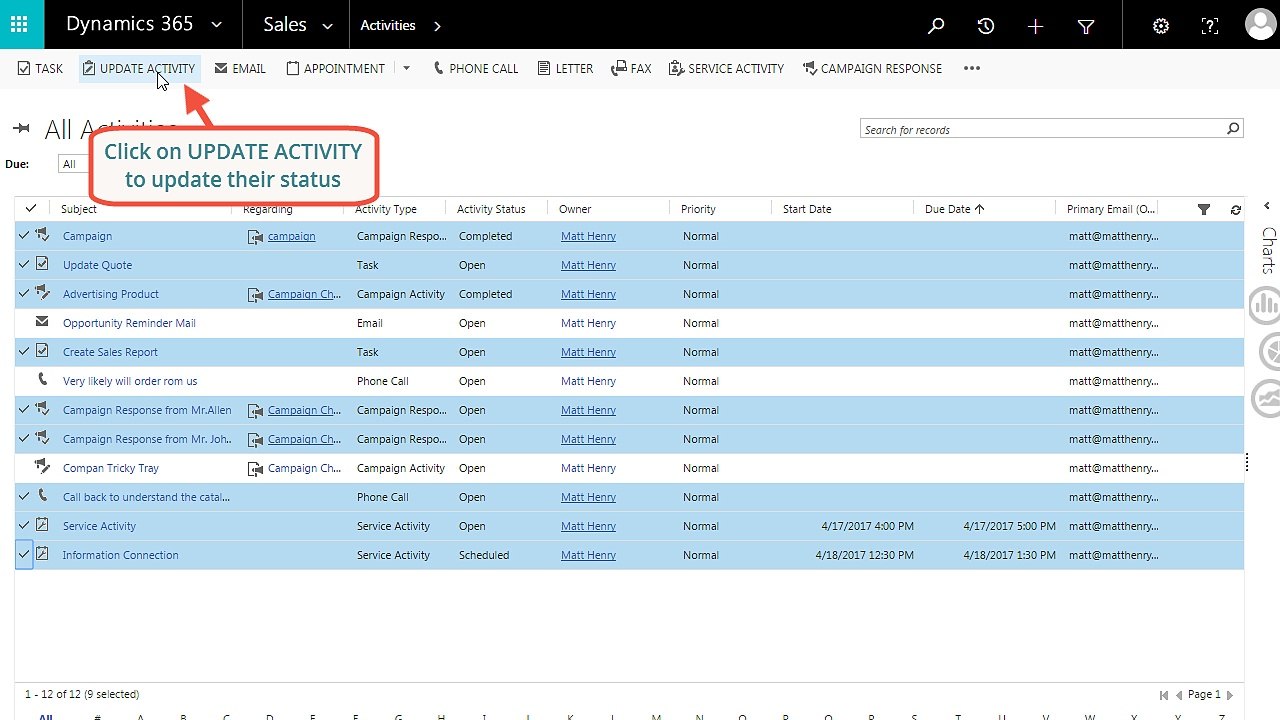Click '4/17/2017 5:00 PM' due date cell
This screenshot has width=1280, height=720.
click(1009, 526)
